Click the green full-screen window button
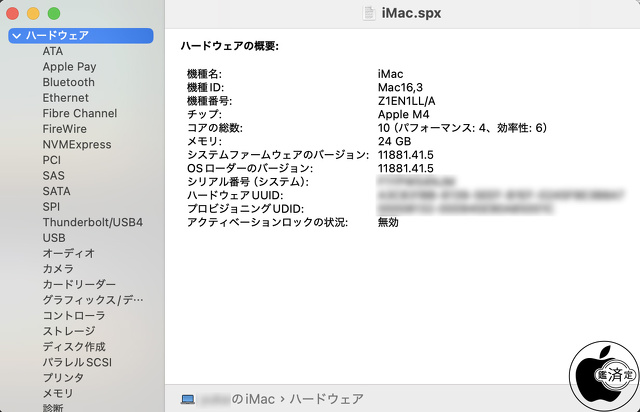640x412 pixels. pos(54,14)
